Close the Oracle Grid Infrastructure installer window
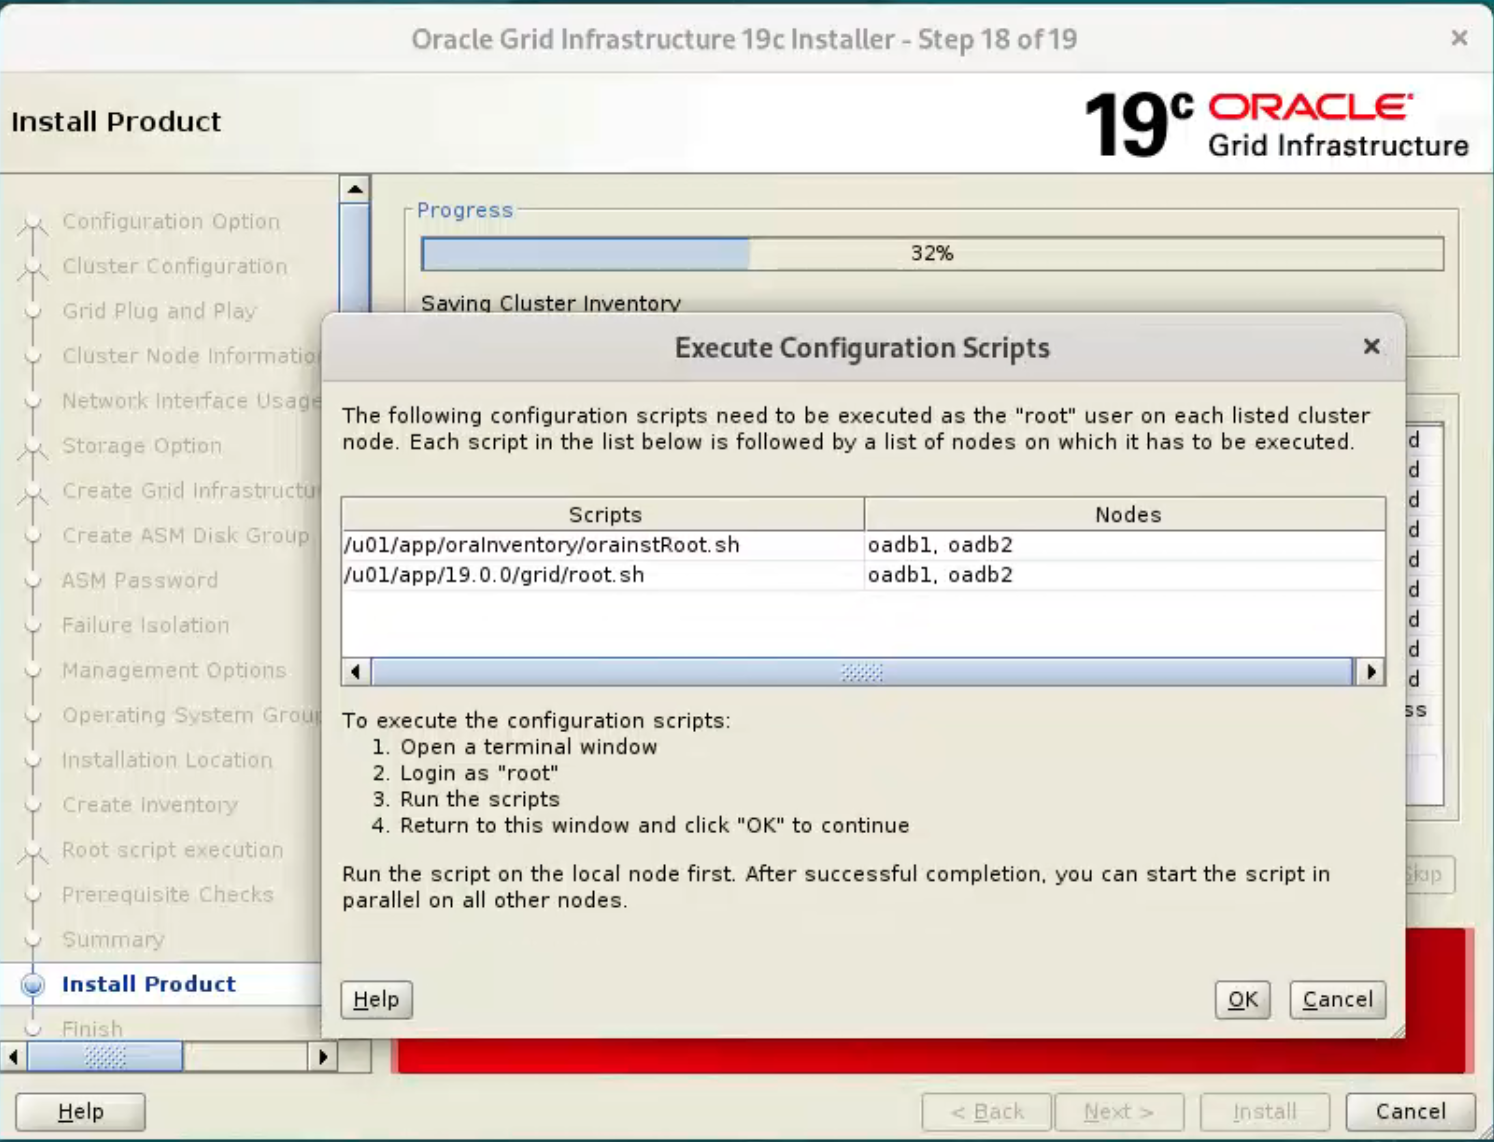 point(1459,38)
